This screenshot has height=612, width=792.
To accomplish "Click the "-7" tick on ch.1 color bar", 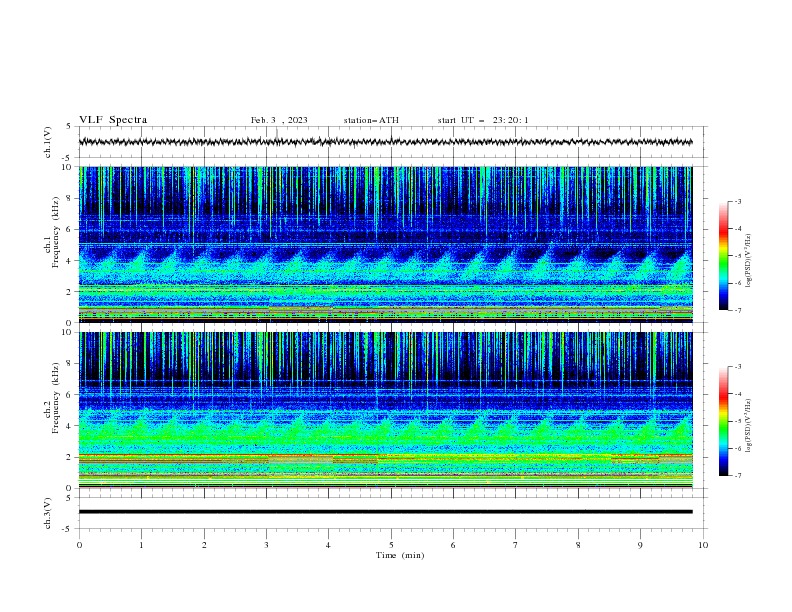I will (x=737, y=310).
